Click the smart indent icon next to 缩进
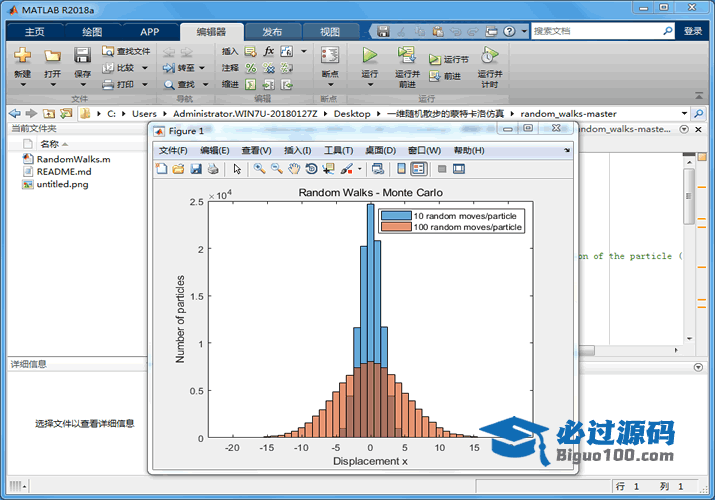The height and width of the screenshot is (500, 715). pos(250,84)
